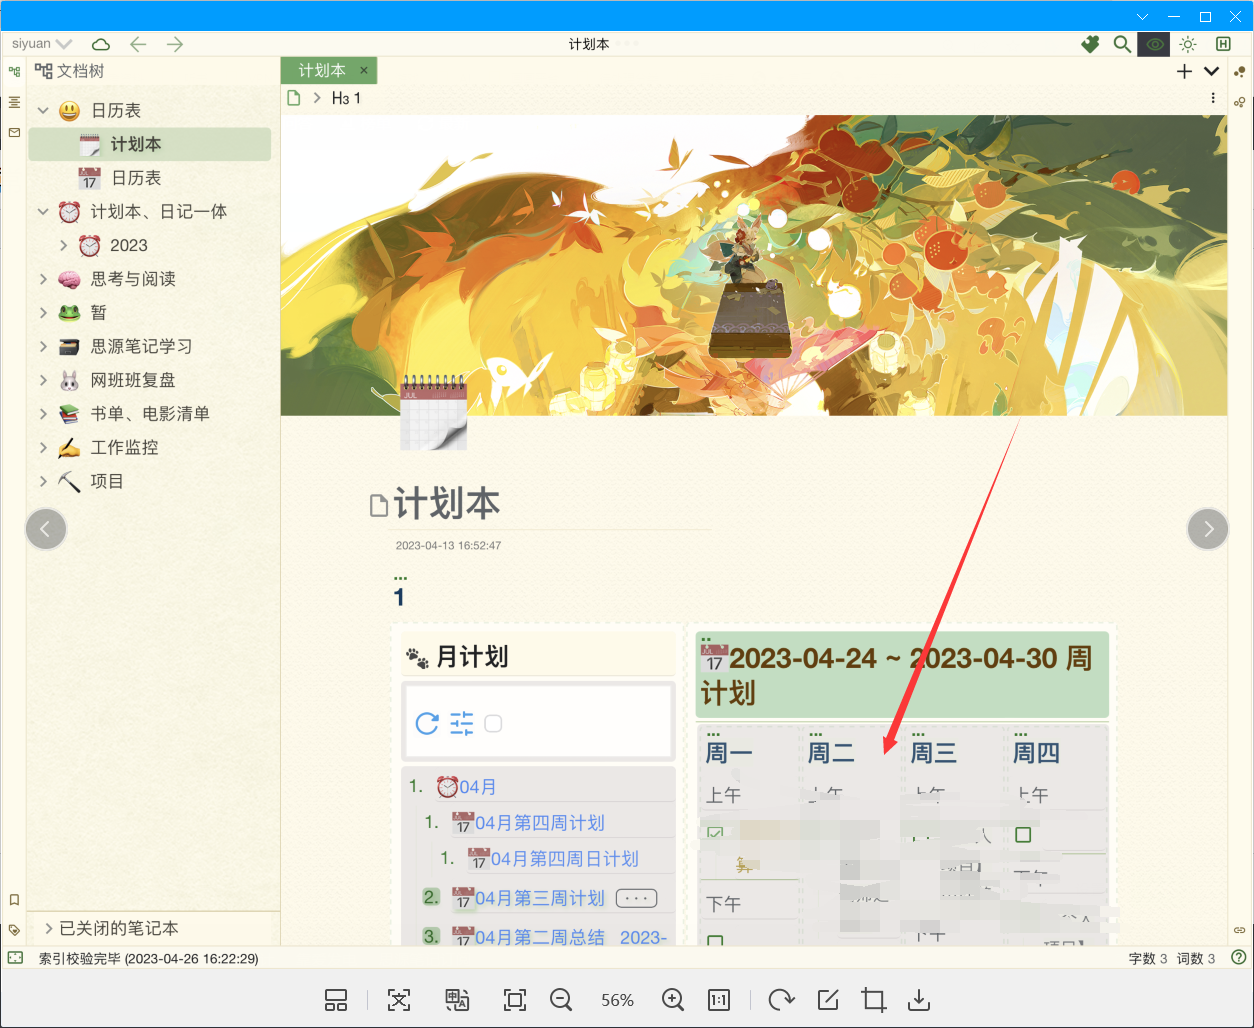Toggle read-only mode with the eye icon
The image size is (1254, 1028).
(1155, 44)
